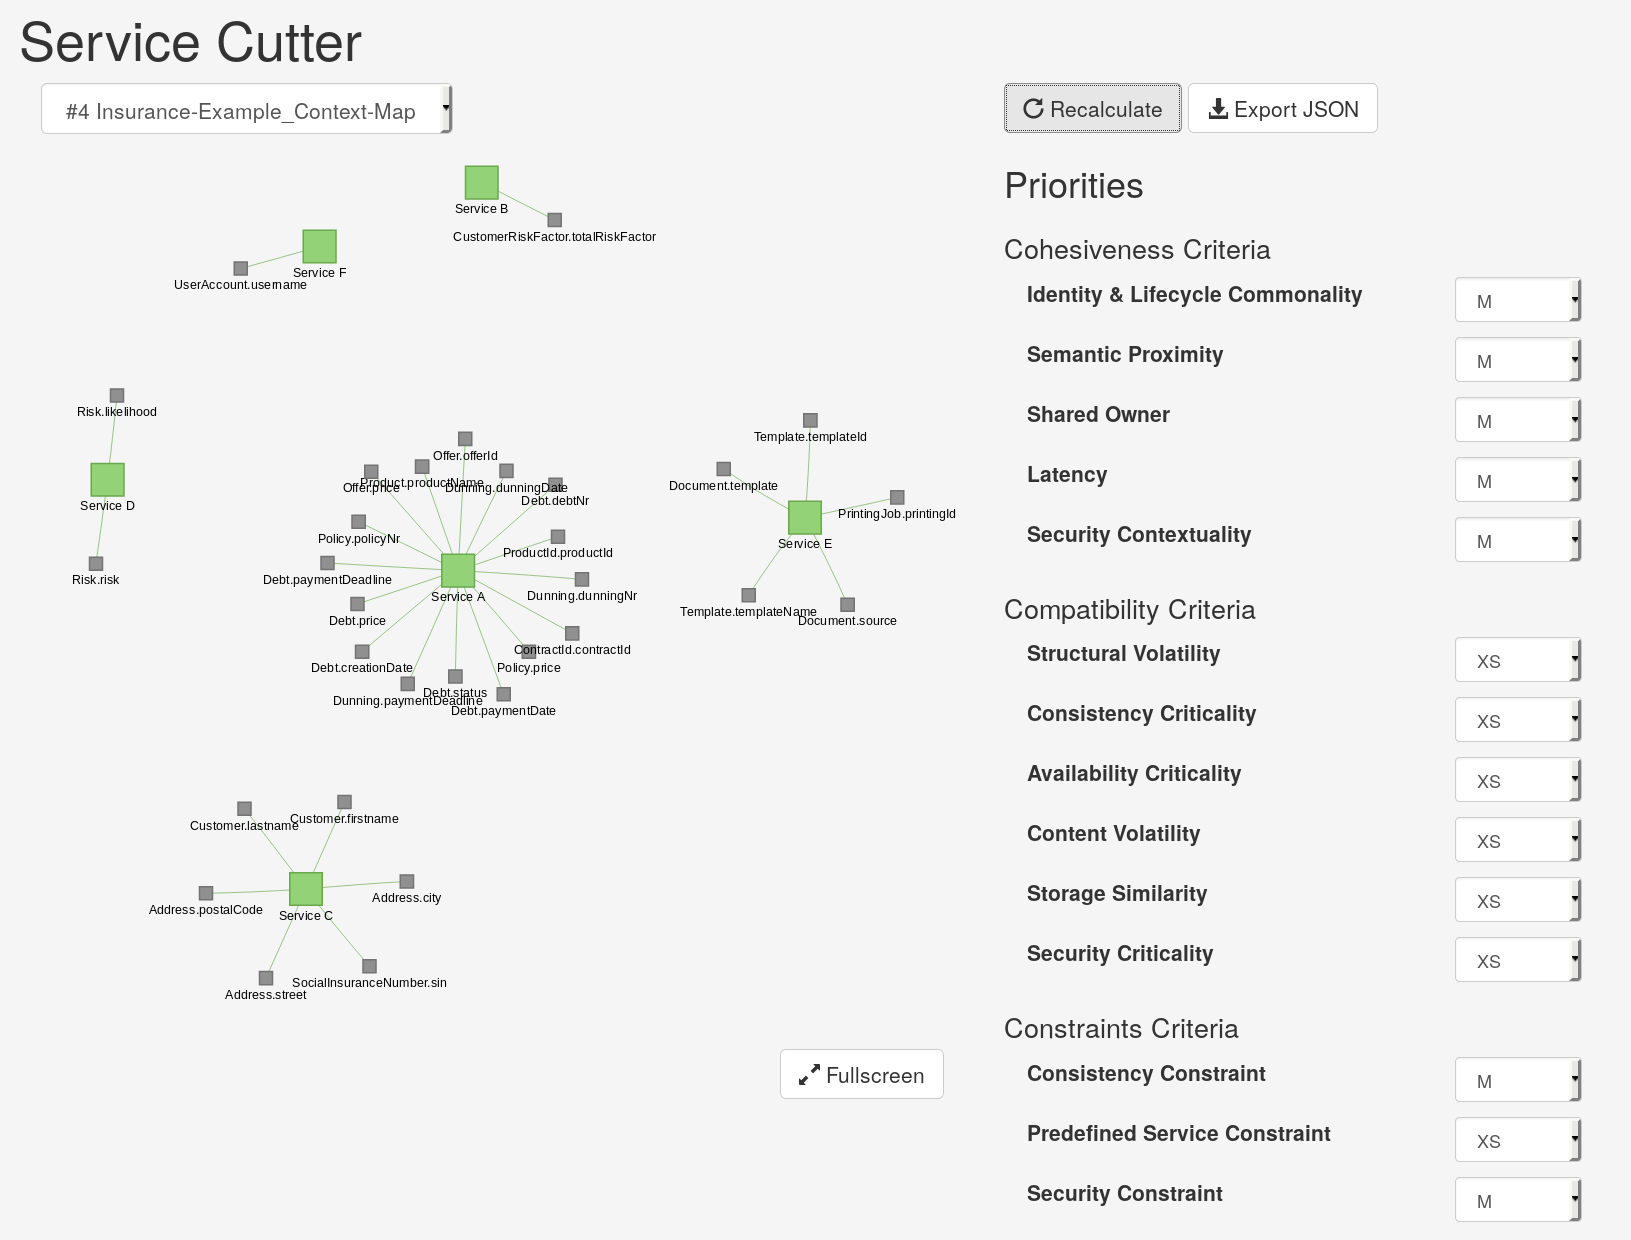Select the green Service C node
Screen dimensions: 1631x1240
306,889
